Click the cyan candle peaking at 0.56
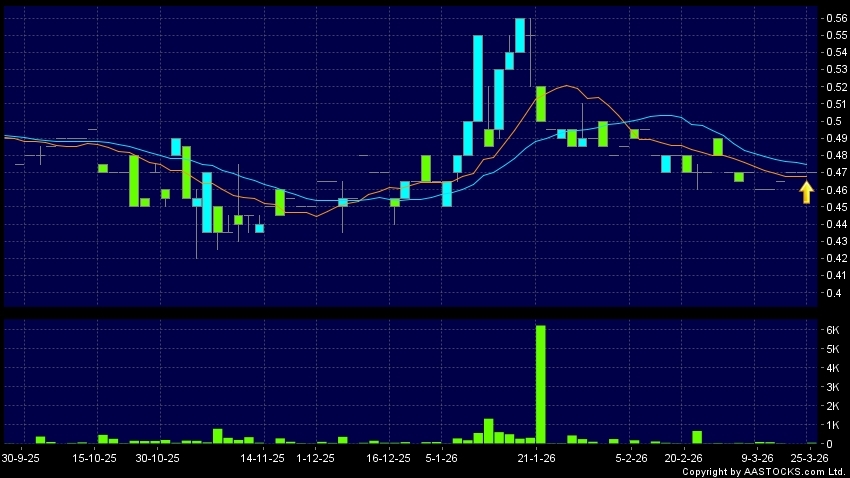Viewport: 850px width, 478px height. 520,35
